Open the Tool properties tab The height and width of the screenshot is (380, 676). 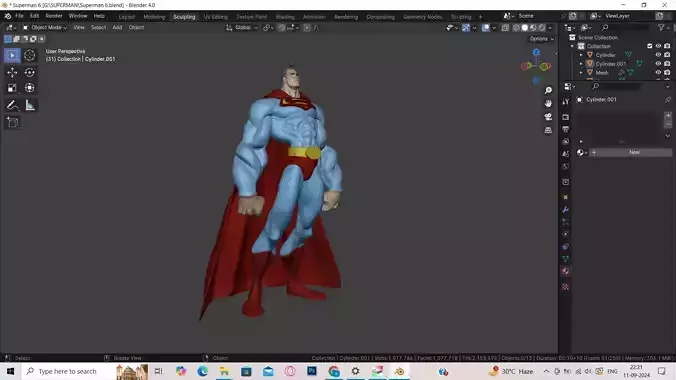pyautogui.click(x=566, y=102)
